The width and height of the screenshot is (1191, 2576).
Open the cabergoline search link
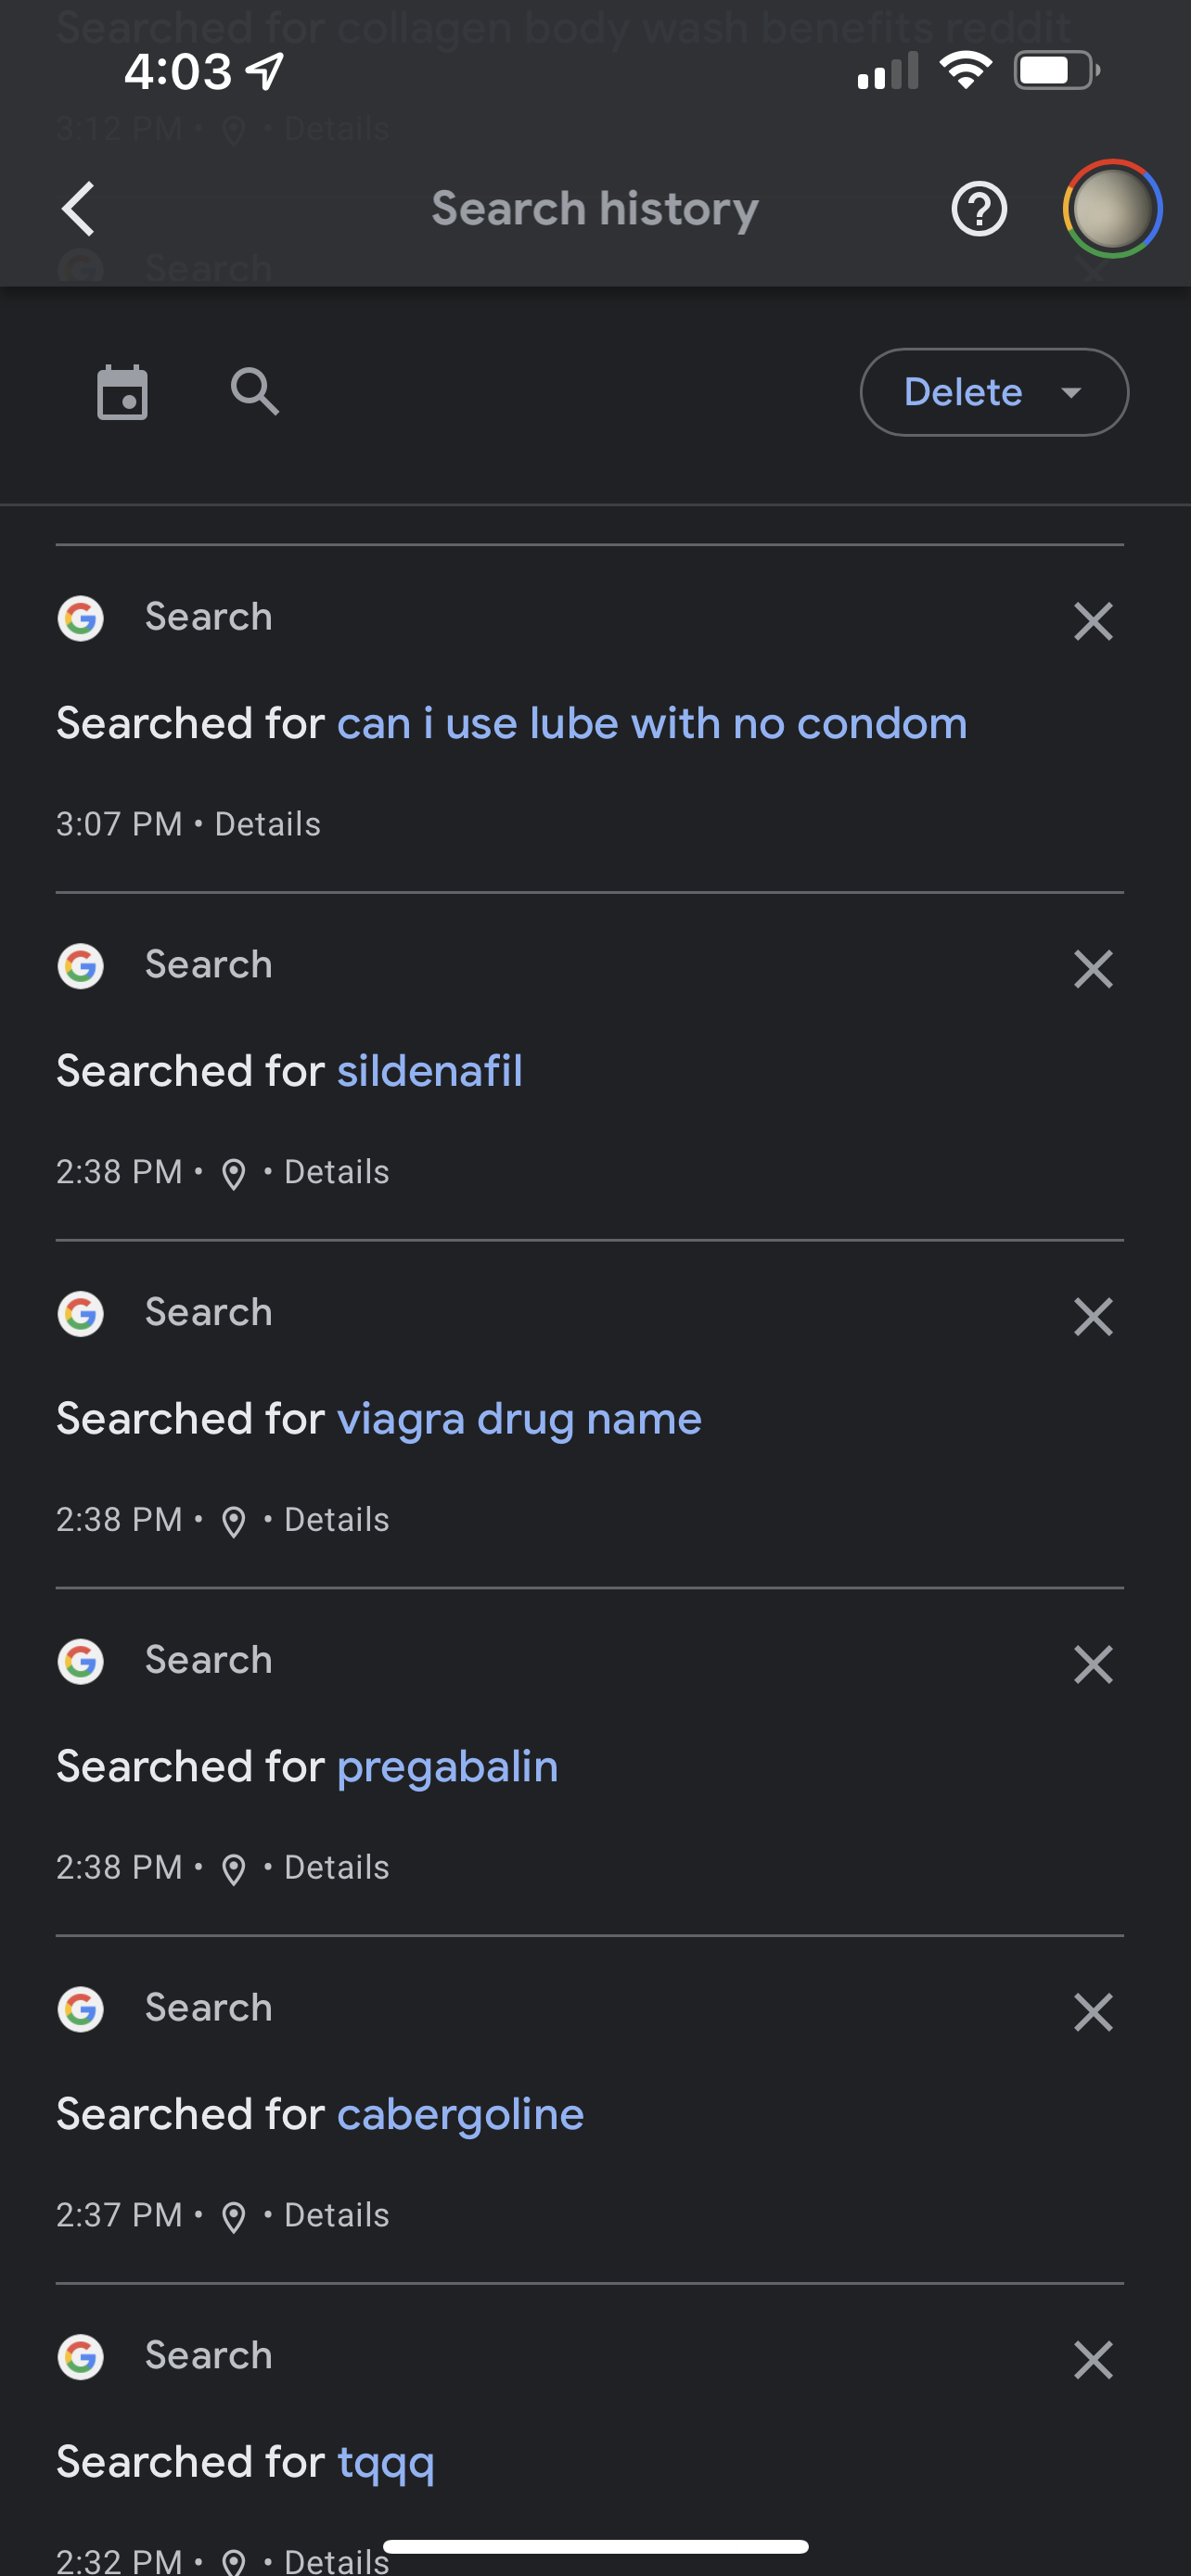pyautogui.click(x=460, y=2115)
